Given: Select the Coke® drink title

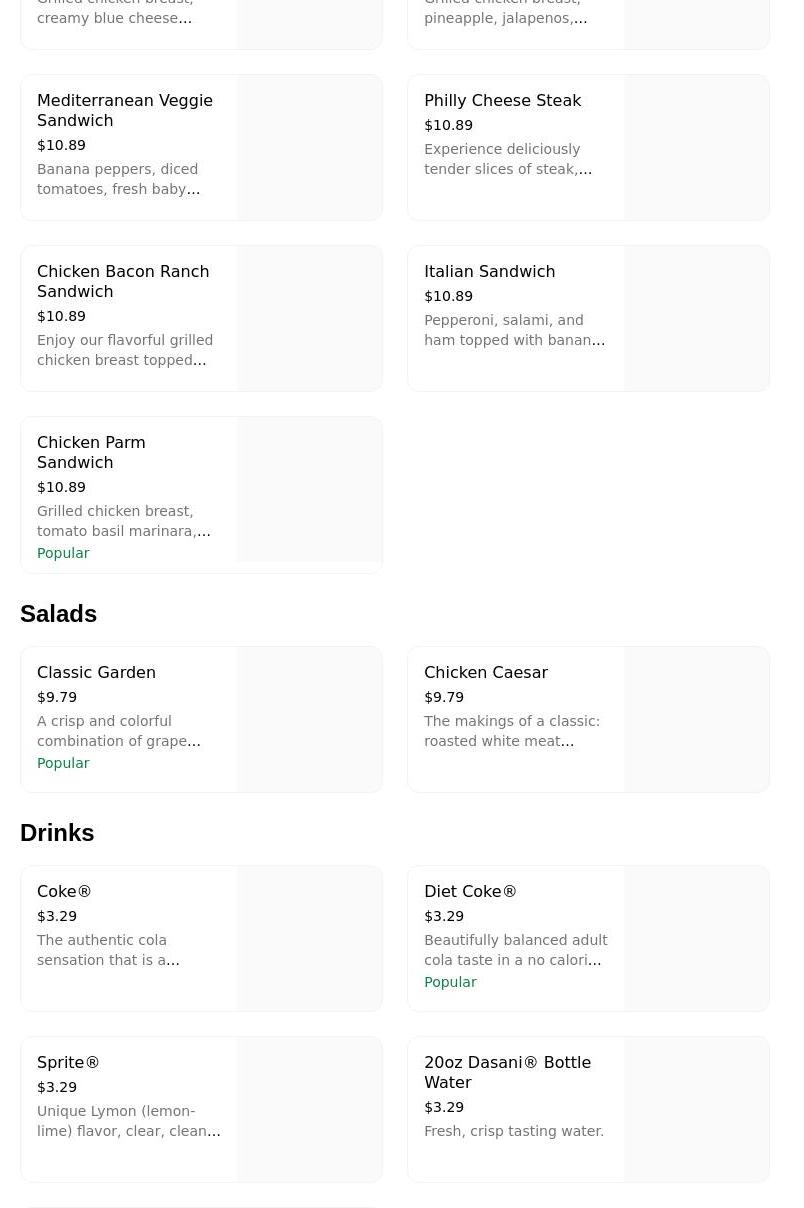Looking at the screenshot, I should pos(64,891).
